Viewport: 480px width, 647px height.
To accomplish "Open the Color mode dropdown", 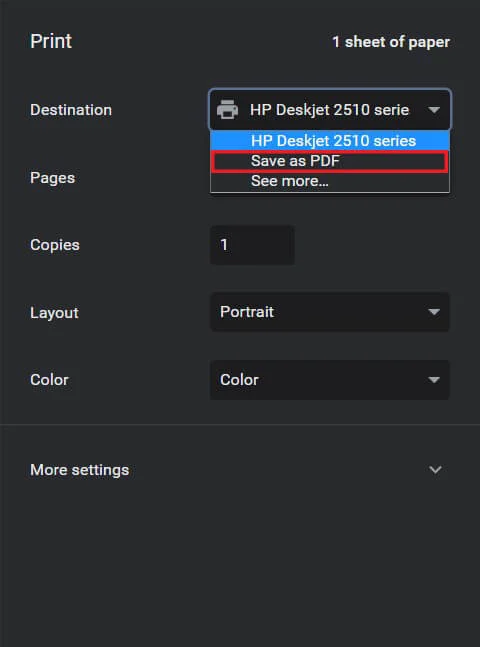I will (330, 380).
